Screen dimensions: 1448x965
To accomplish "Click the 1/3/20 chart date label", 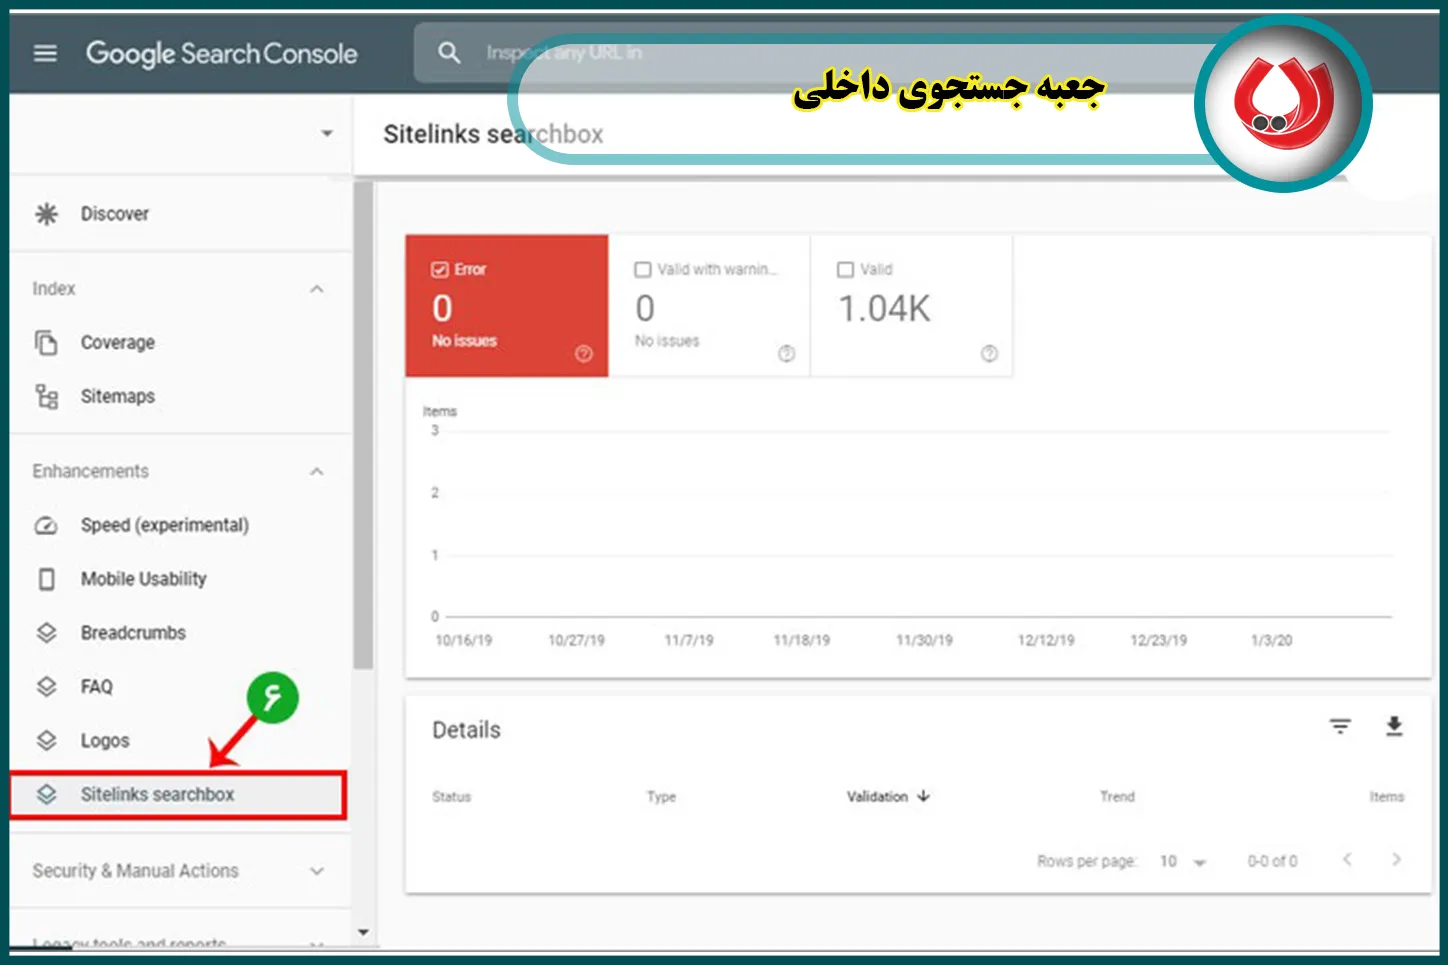I will click(x=1271, y=640).
